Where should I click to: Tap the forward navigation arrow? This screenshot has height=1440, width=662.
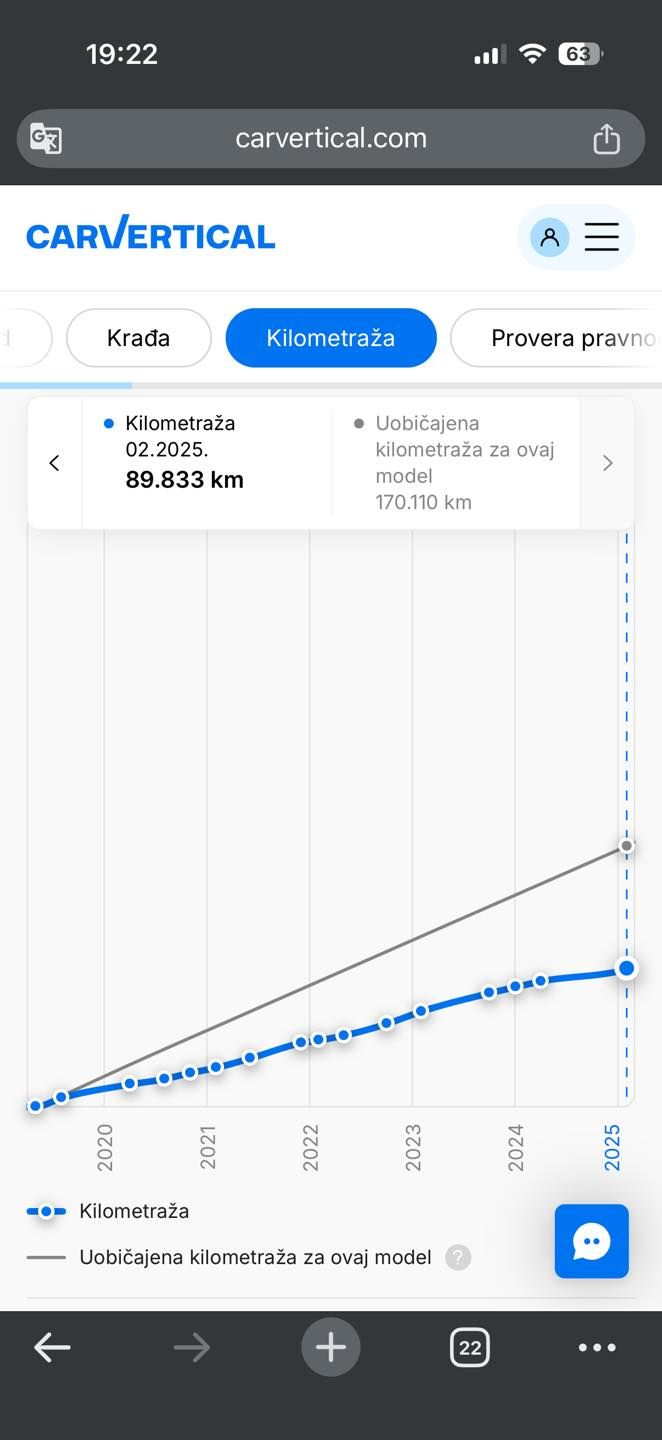coord(191,1347)
